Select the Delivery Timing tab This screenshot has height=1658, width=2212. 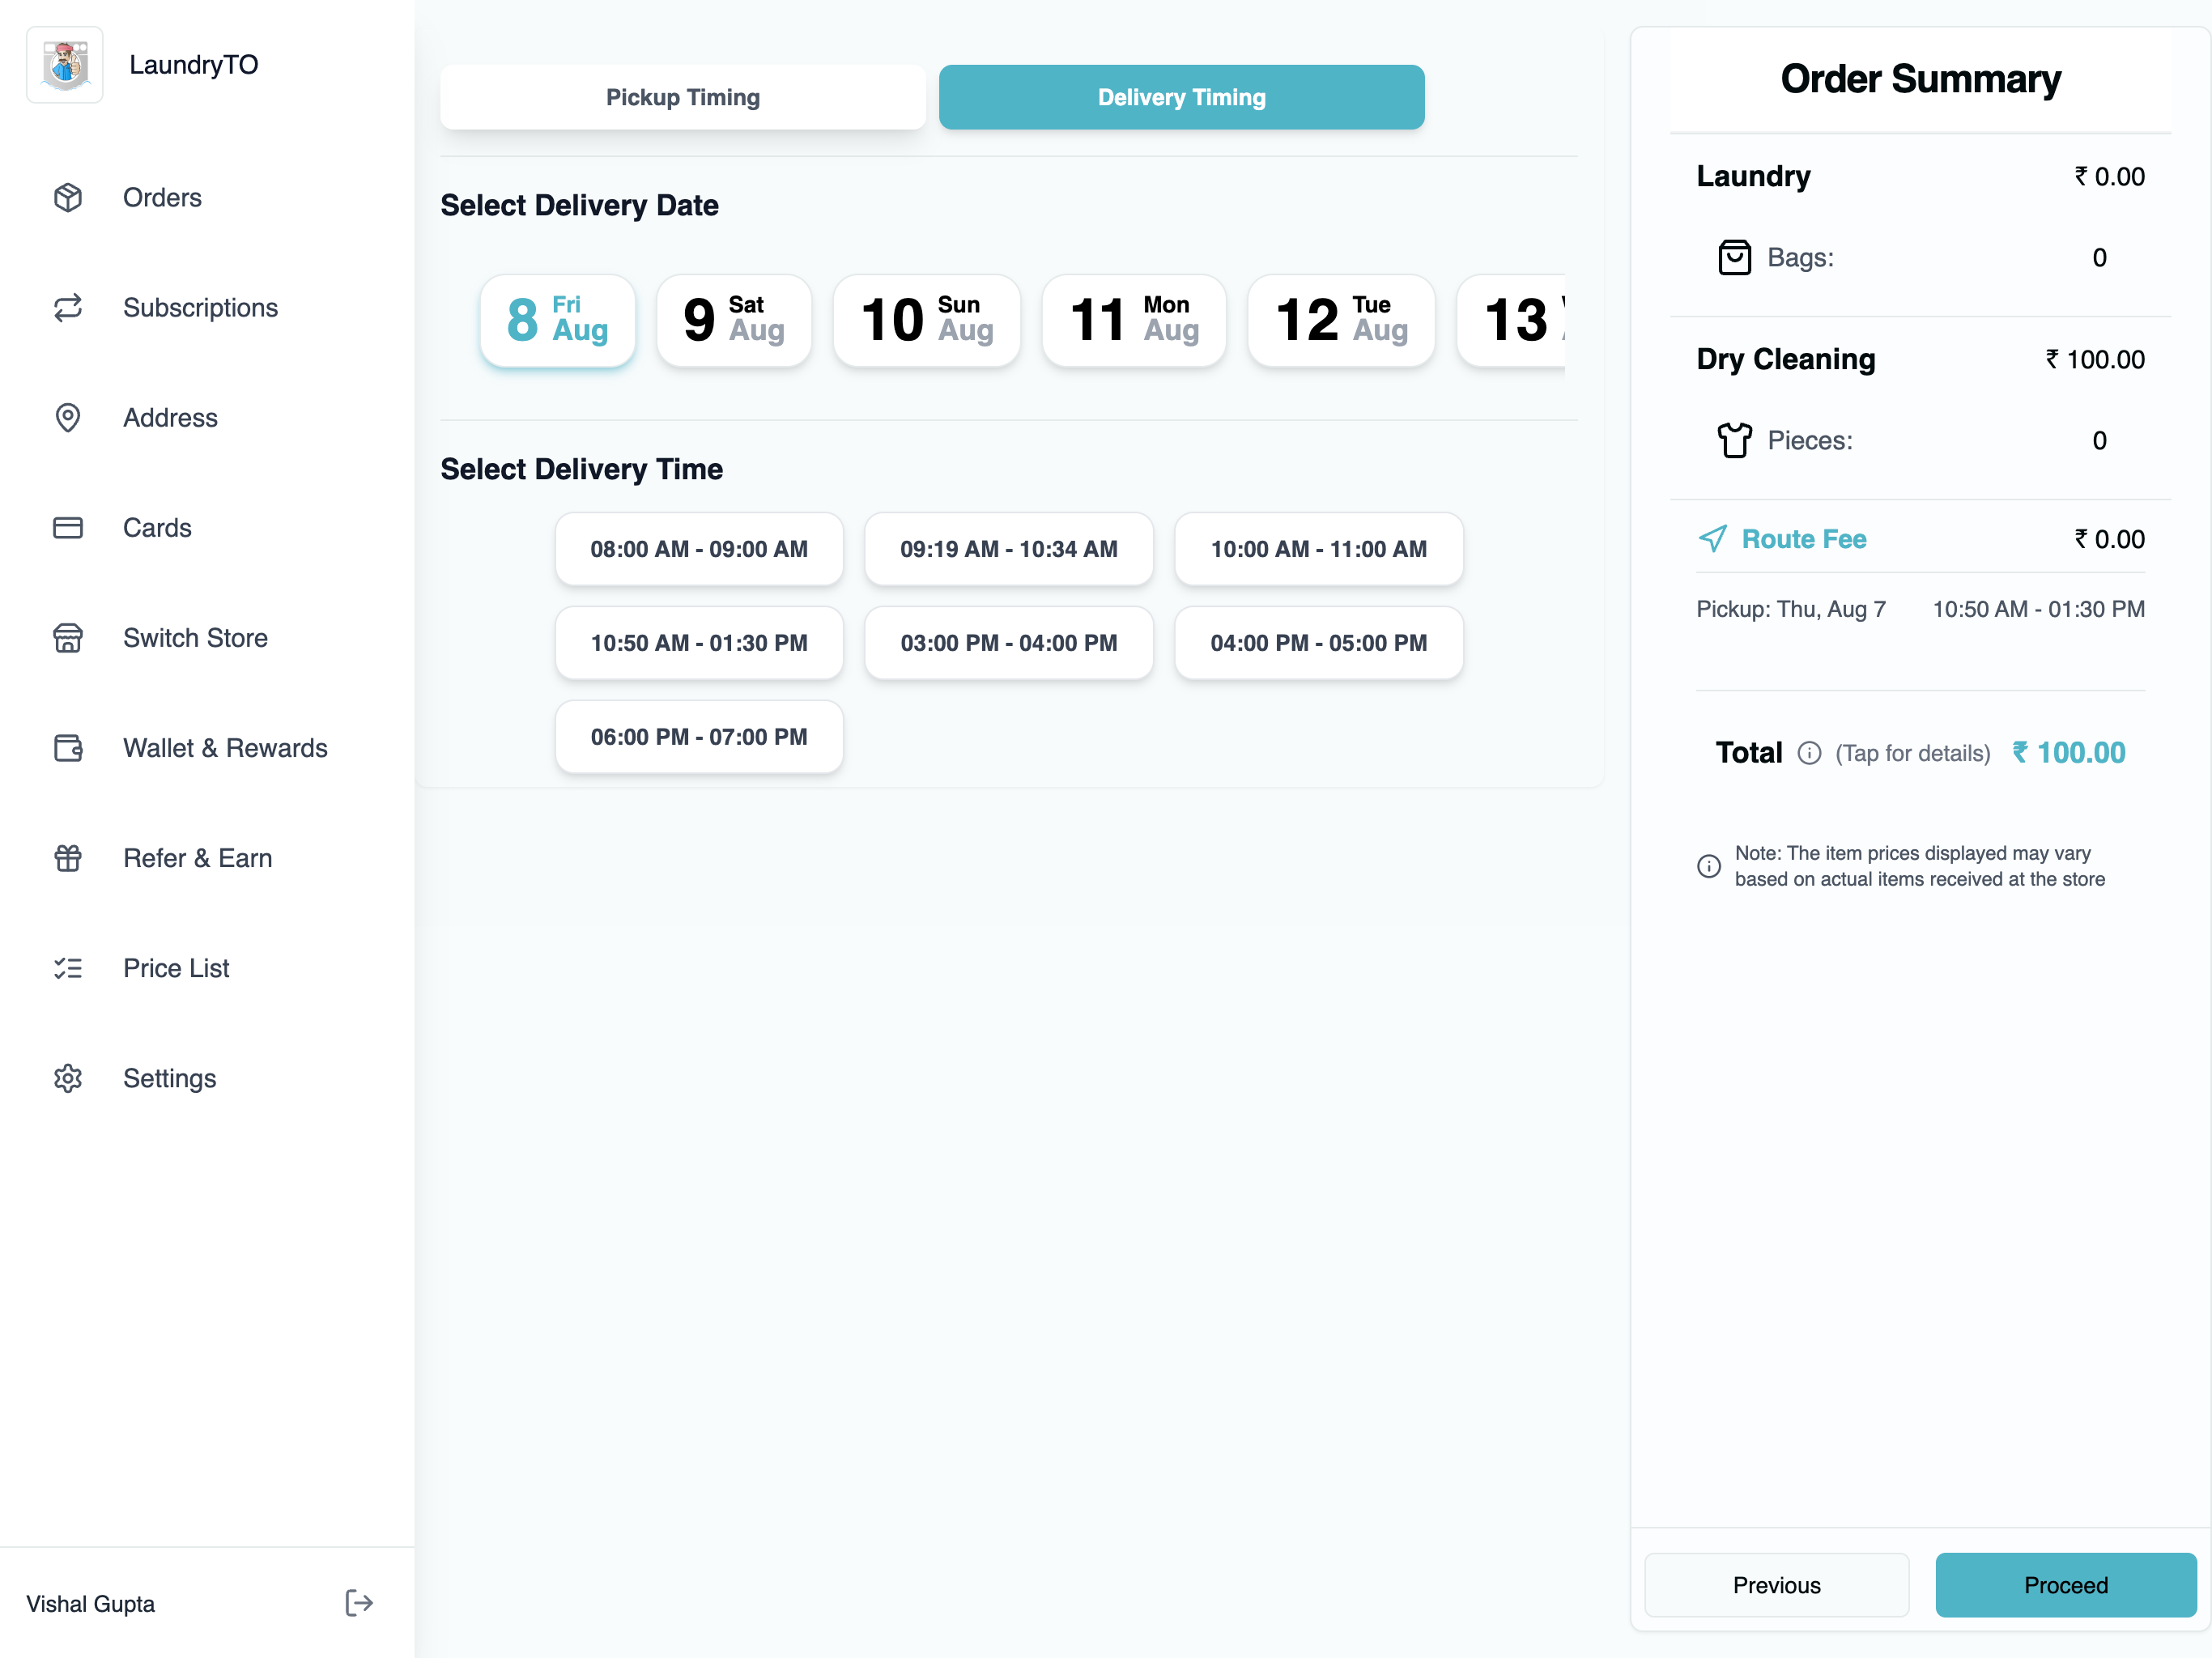pyautogui.click(x=1182, y=97)
